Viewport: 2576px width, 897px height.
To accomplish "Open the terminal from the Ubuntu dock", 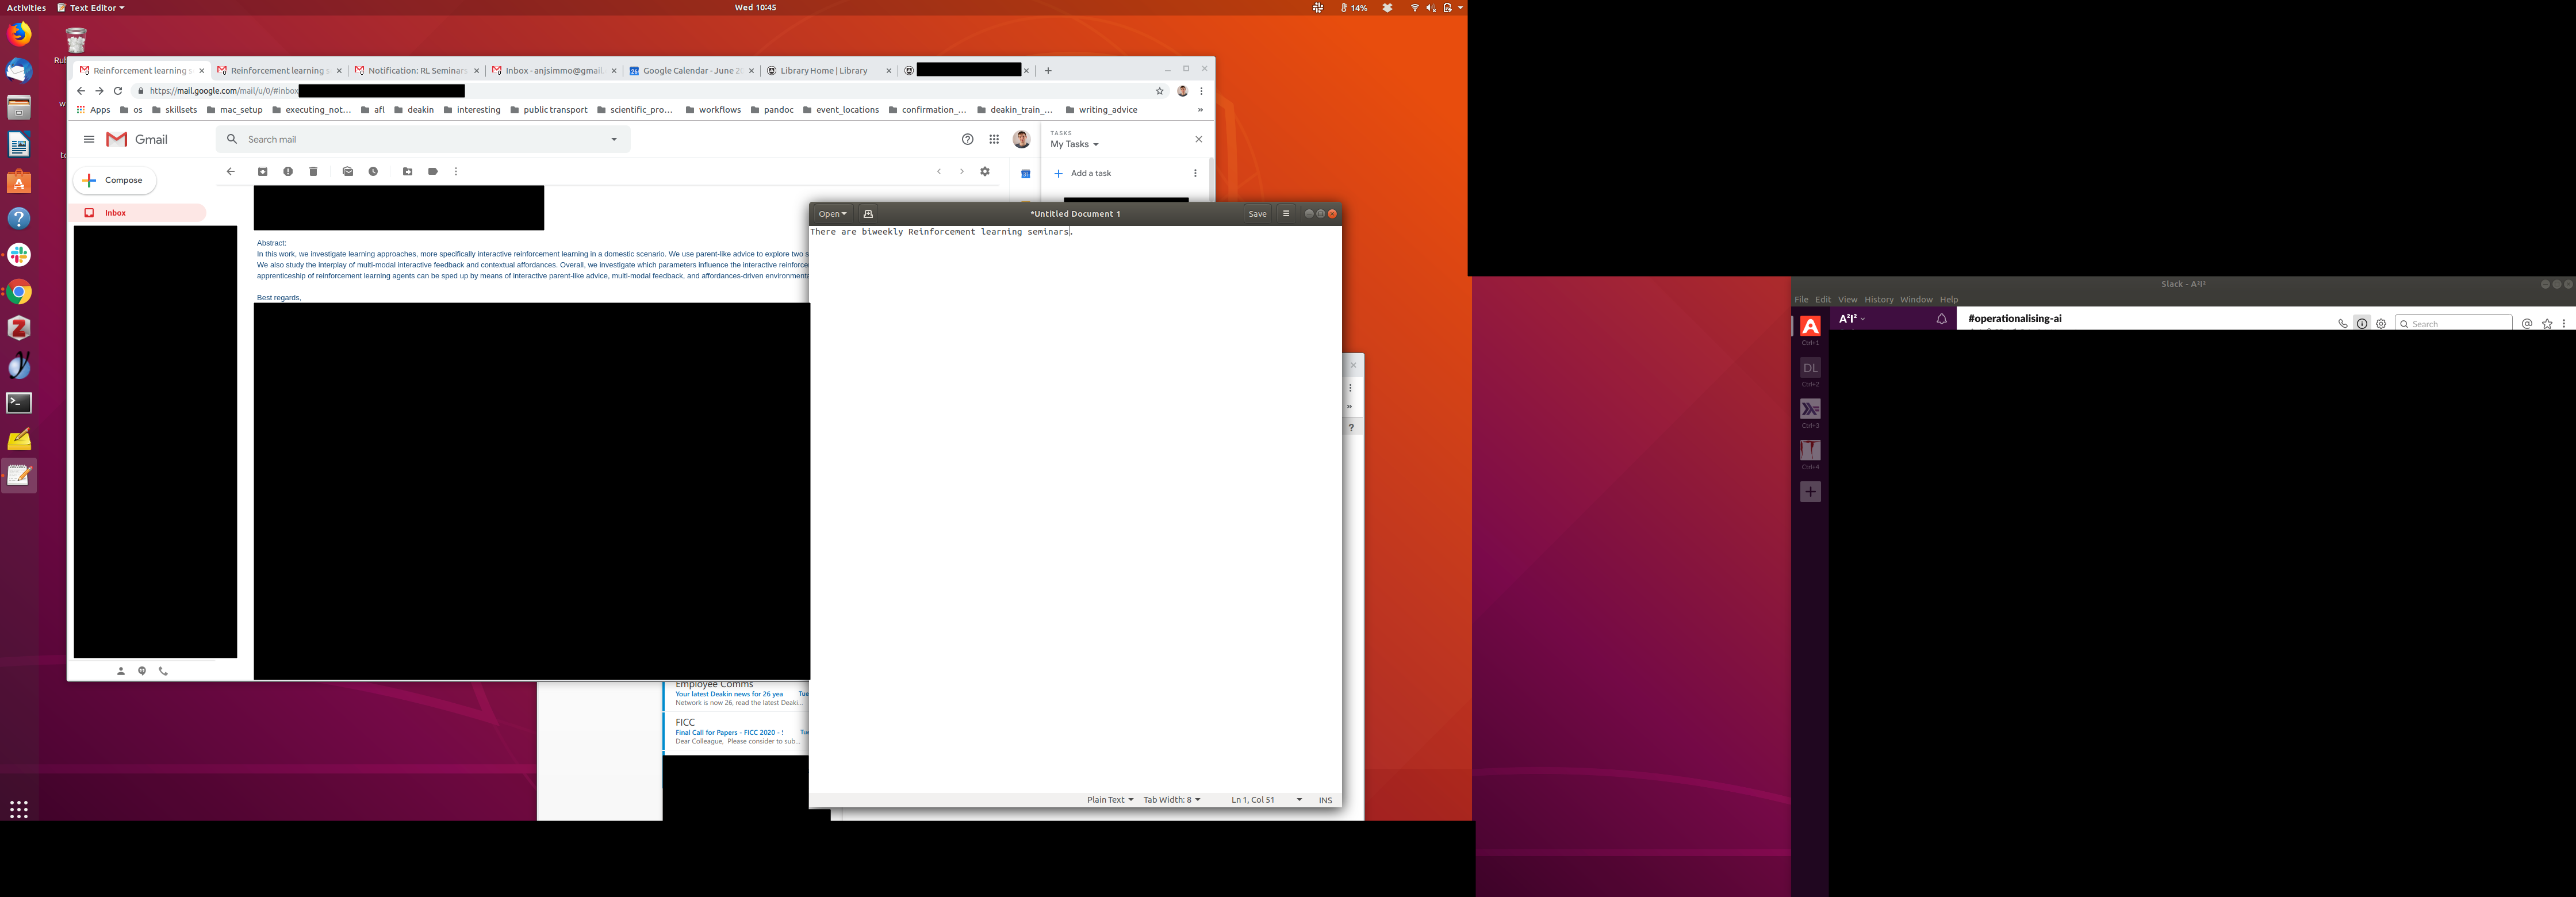I will coord(19,403).
